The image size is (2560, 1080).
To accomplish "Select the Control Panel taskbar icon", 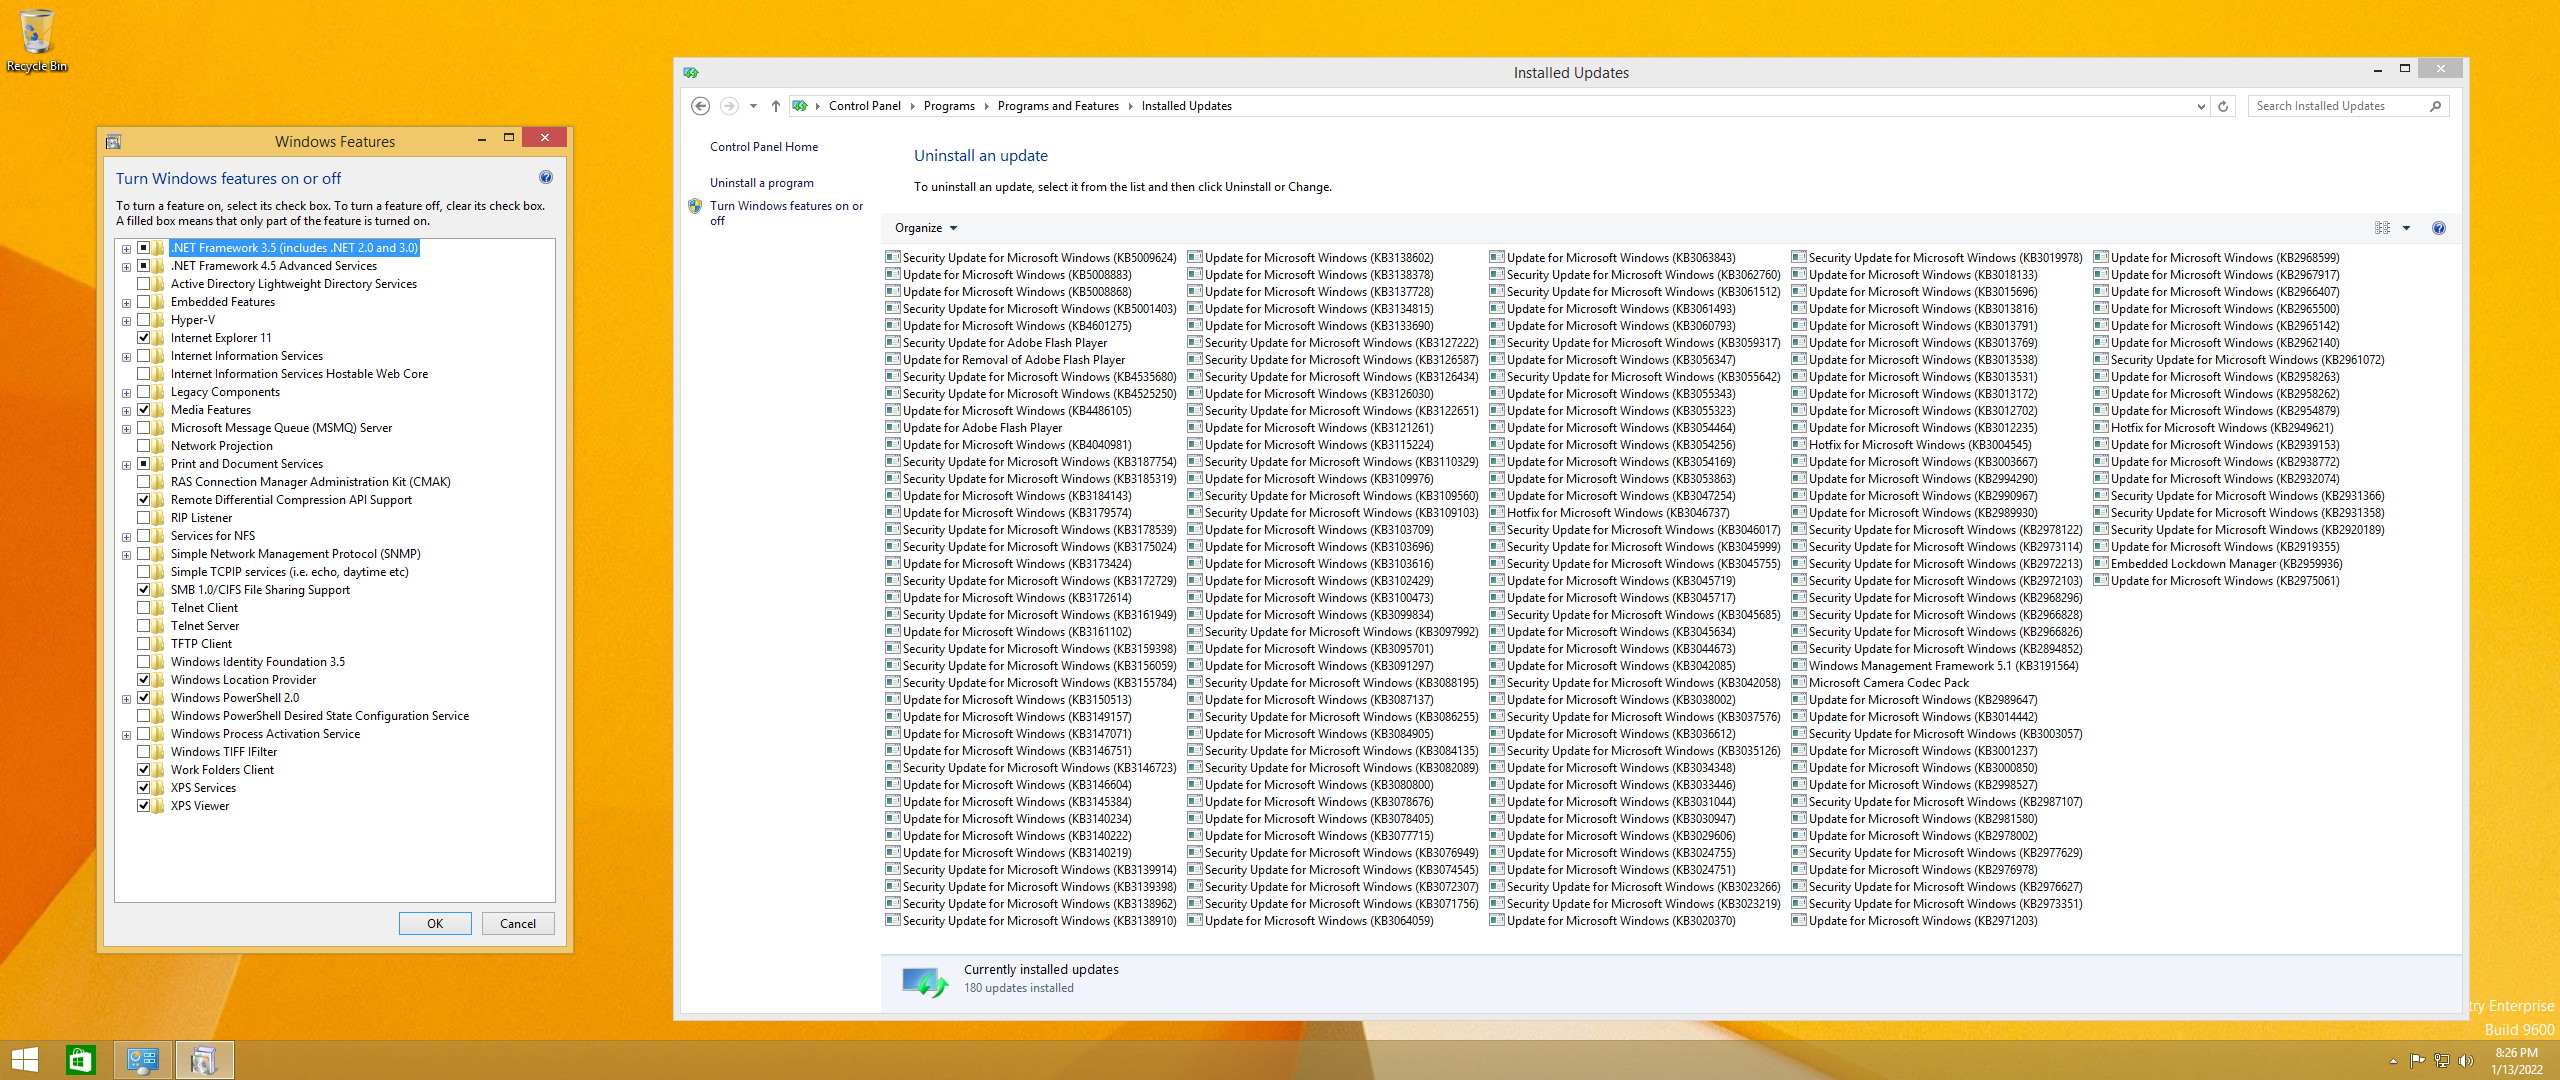I will click(142, 1060).
